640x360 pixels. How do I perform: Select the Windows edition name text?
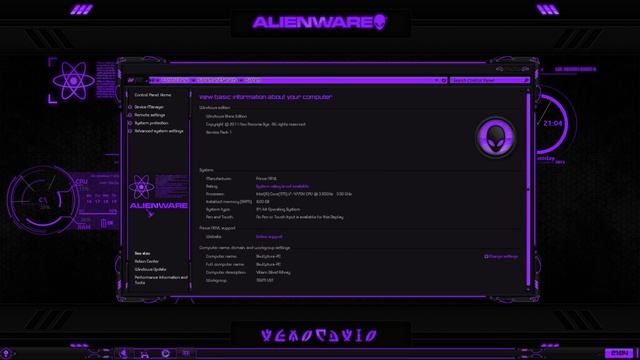coord(226,116)
